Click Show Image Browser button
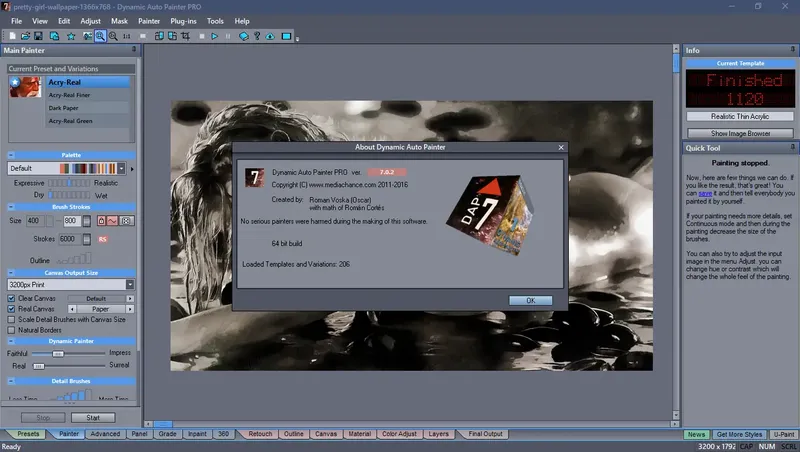The image size is (800, 452). point(740,133)
